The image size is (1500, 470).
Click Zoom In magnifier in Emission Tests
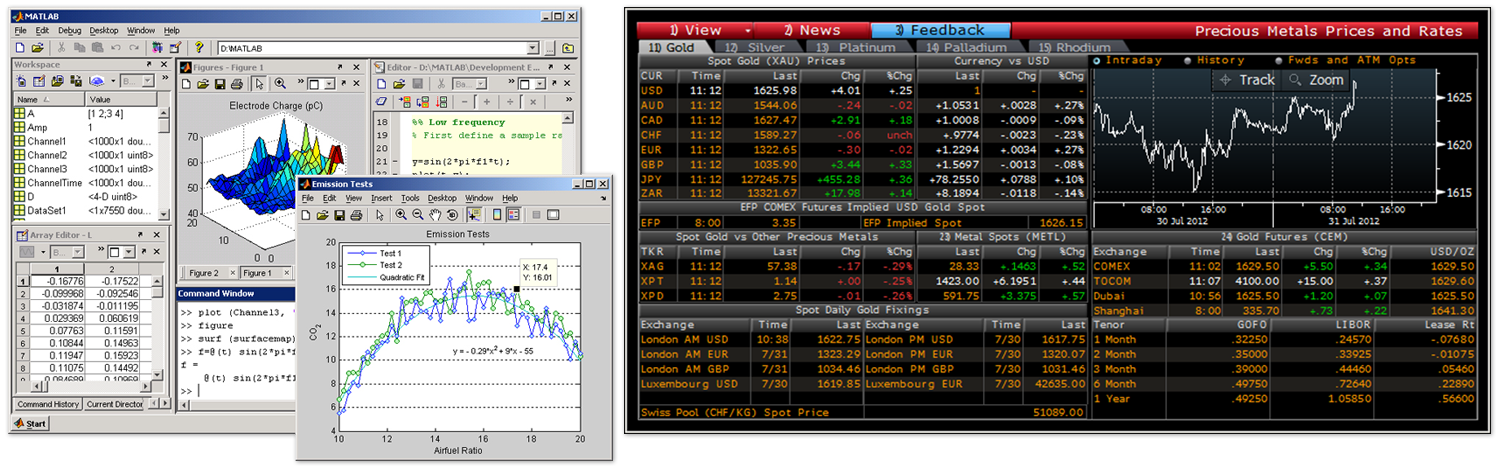point(401,215)
